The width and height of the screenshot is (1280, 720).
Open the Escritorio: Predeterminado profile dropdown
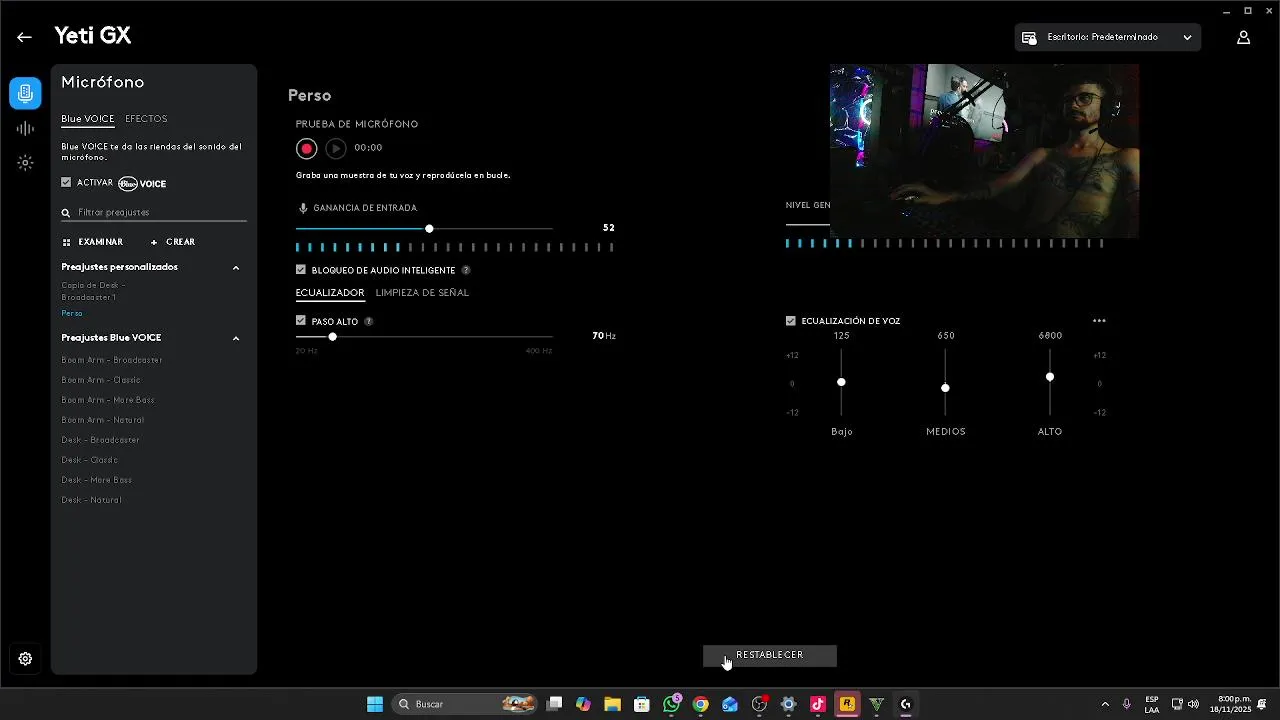tap(1108, 37)
